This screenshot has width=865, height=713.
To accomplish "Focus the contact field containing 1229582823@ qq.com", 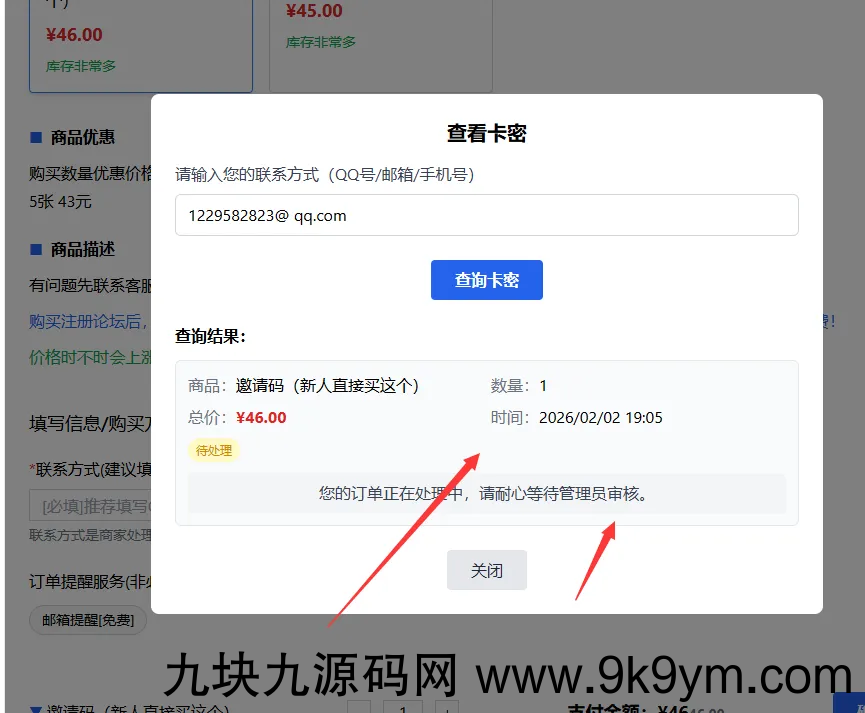I will pyautogui.click(x=486, y=215).
